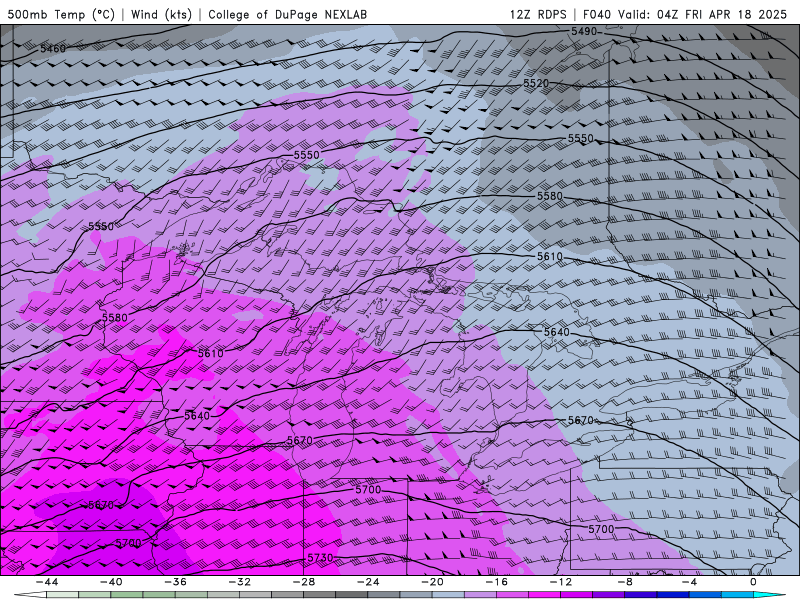
Task: Click the -40 tick on the temperature scale
Action: click(x=111, y=582)
